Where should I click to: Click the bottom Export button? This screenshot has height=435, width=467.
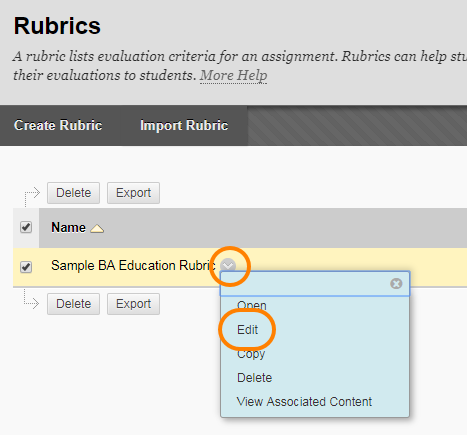(x=133, y=304)
